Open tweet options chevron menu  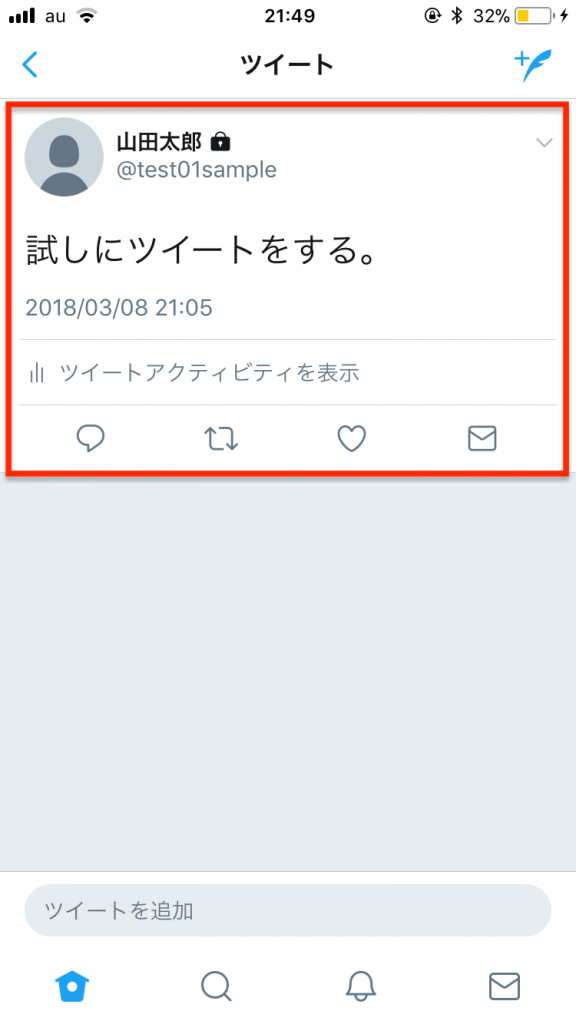tap(544, 142)
